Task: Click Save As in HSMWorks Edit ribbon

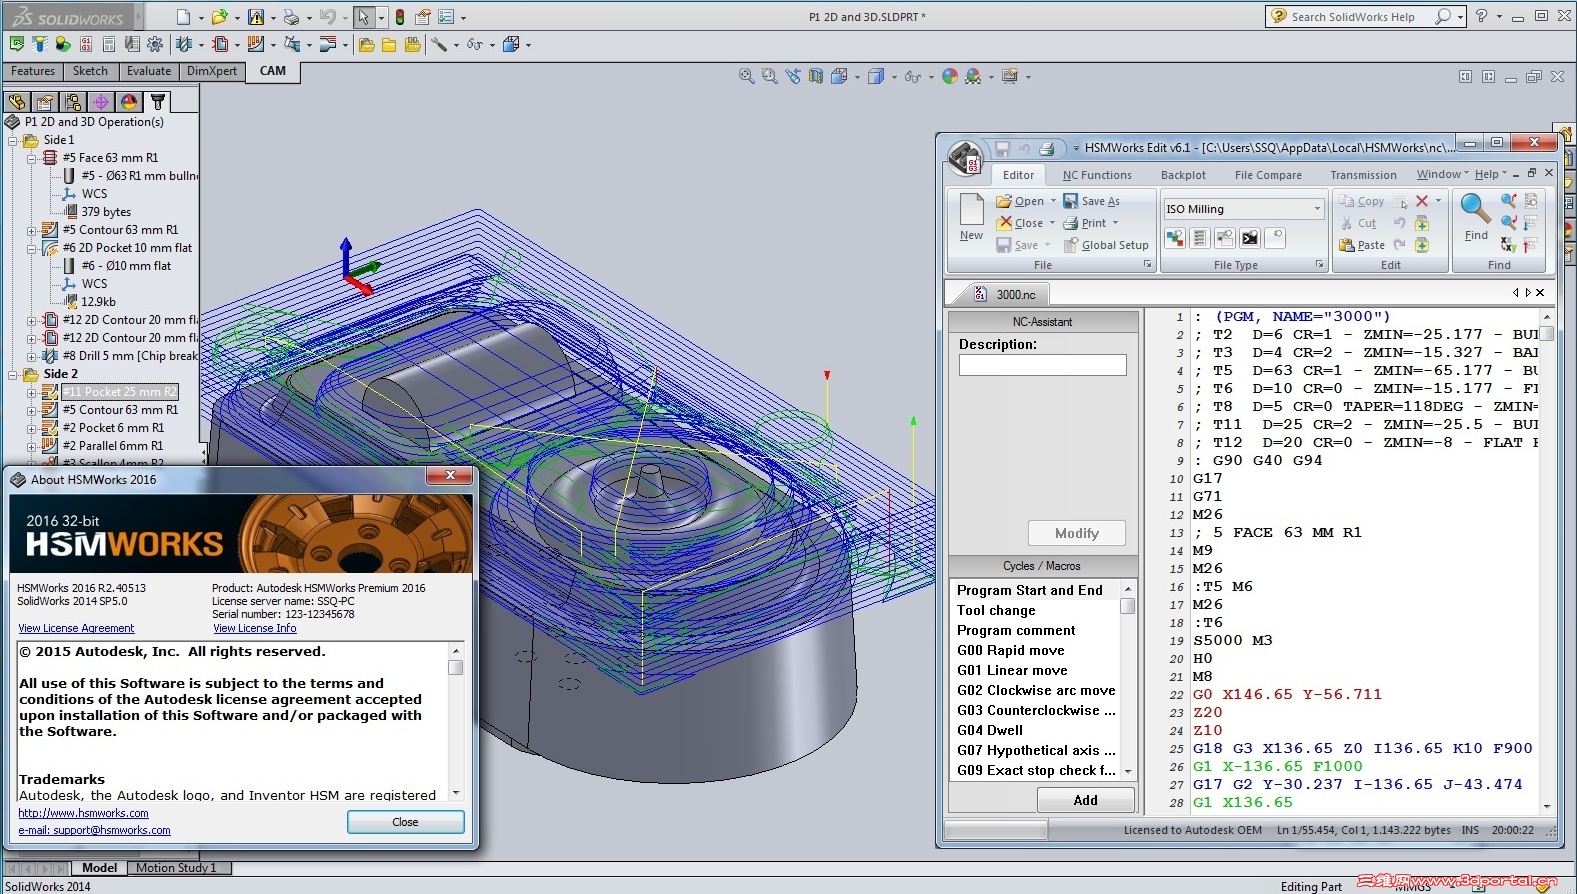Action: click(x=1092, y=201)
